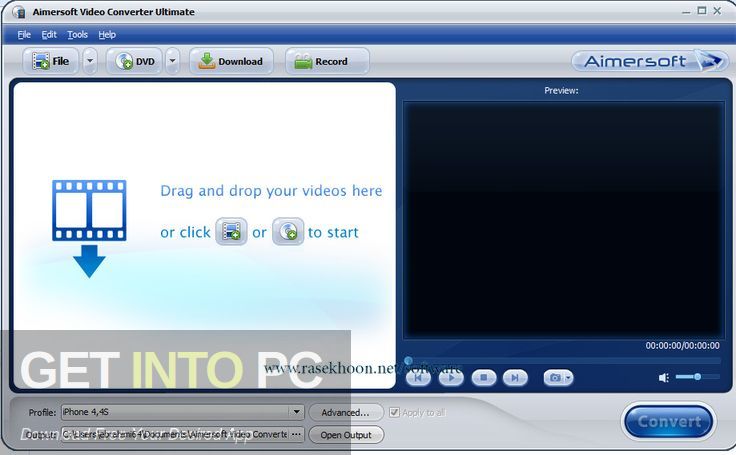Click the Convert button
Viewport: 736px width, 455px height.
(669, 421)
